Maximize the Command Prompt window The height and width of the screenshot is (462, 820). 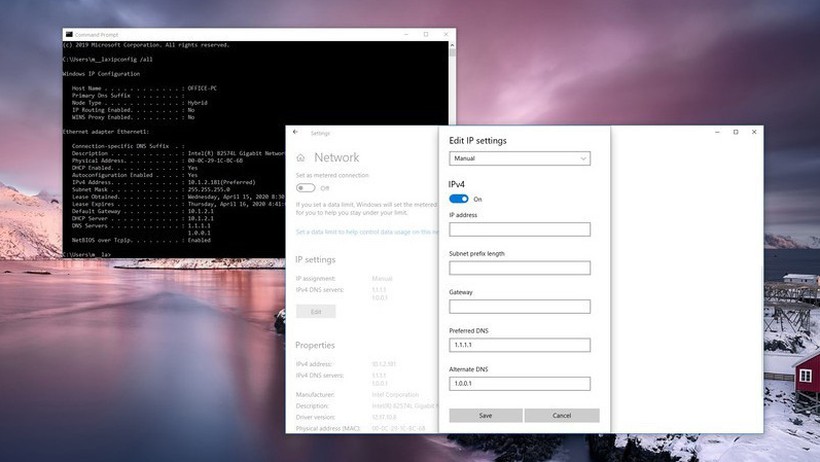[x=426, y=35]
